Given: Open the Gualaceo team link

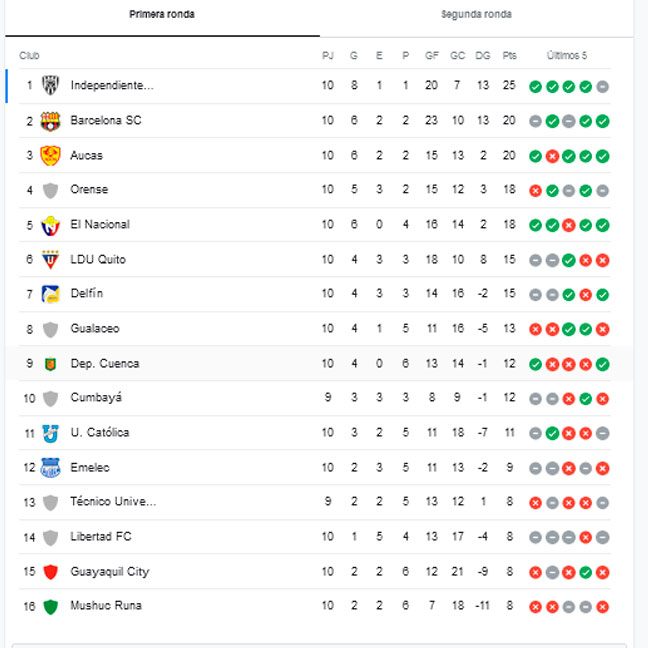Looking at the screenshot, I should (95, 329).
